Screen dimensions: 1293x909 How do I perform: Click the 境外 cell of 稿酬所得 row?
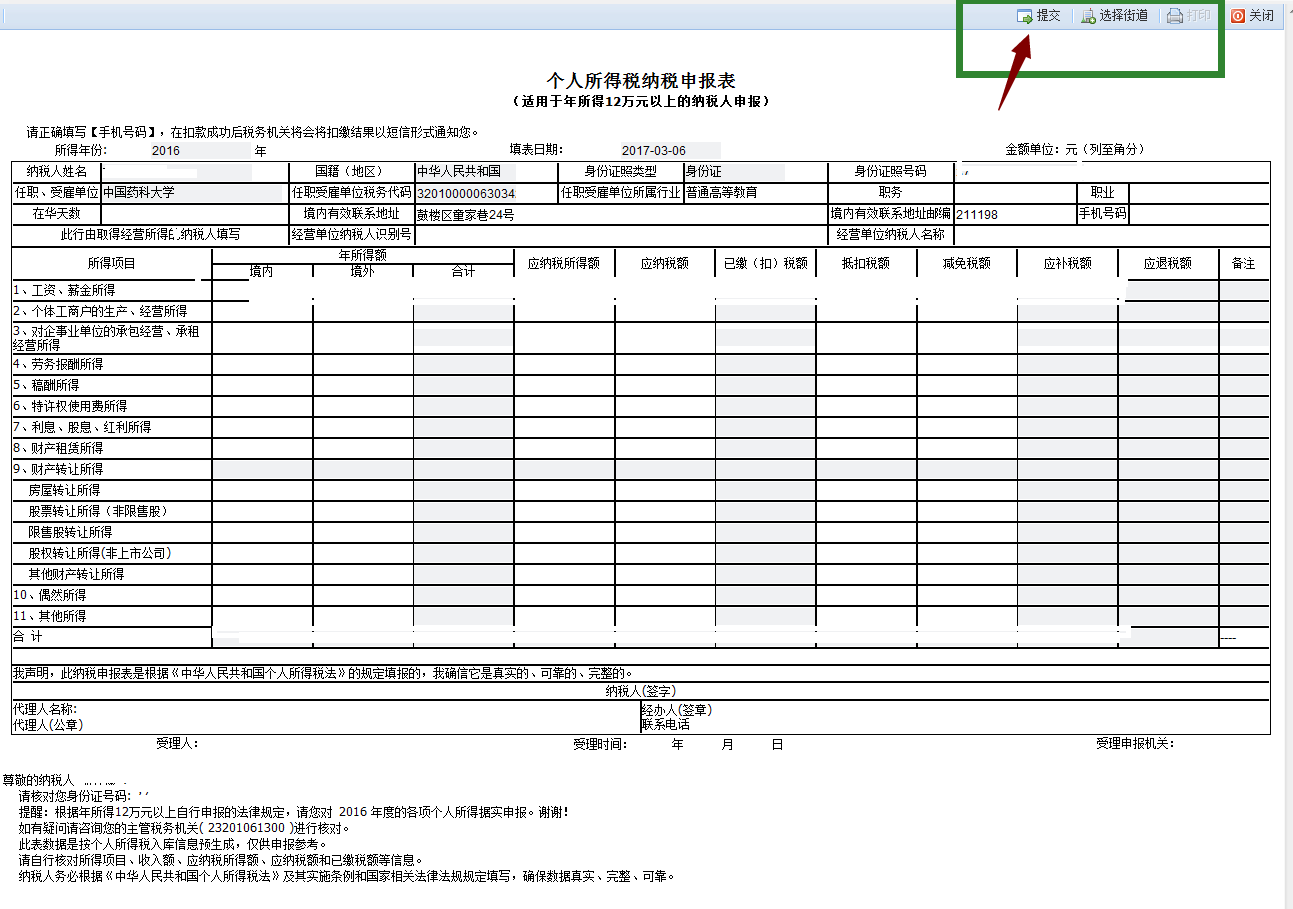tap(362, 385)
